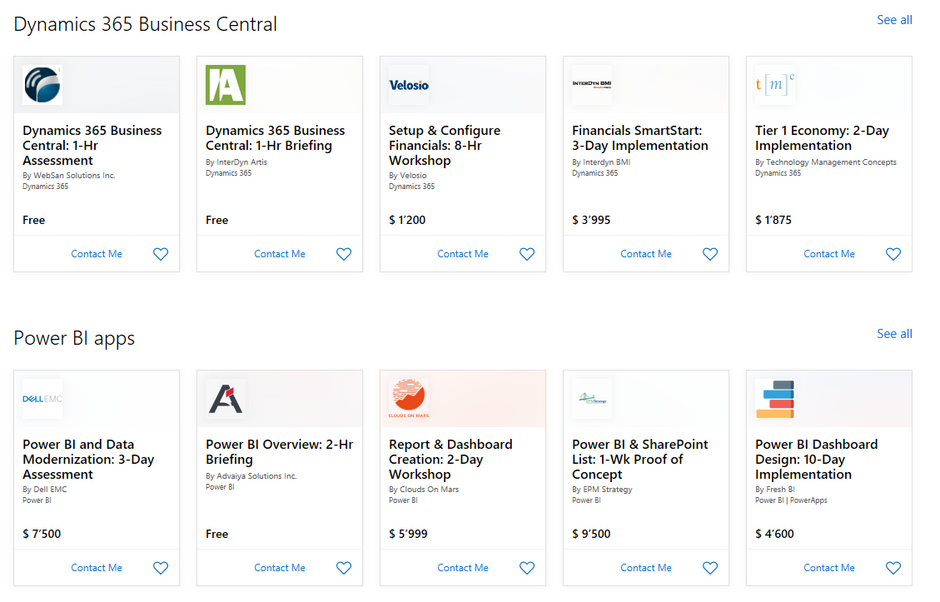Favorite the Power BI Overview: 2-Hr Briefing card
The image size is (940, 602).
(344, 568)
